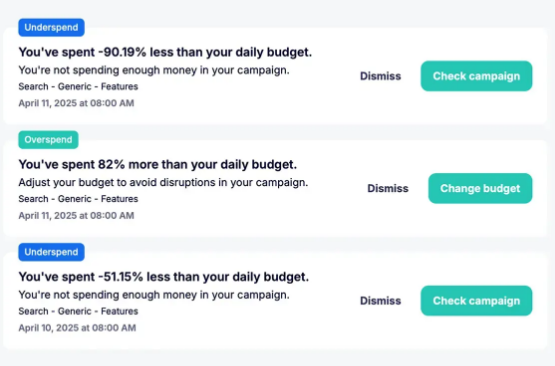Check campaign for the -51.15% underspend alert
The image size is (555, 366).
click(x=476, y=301)
